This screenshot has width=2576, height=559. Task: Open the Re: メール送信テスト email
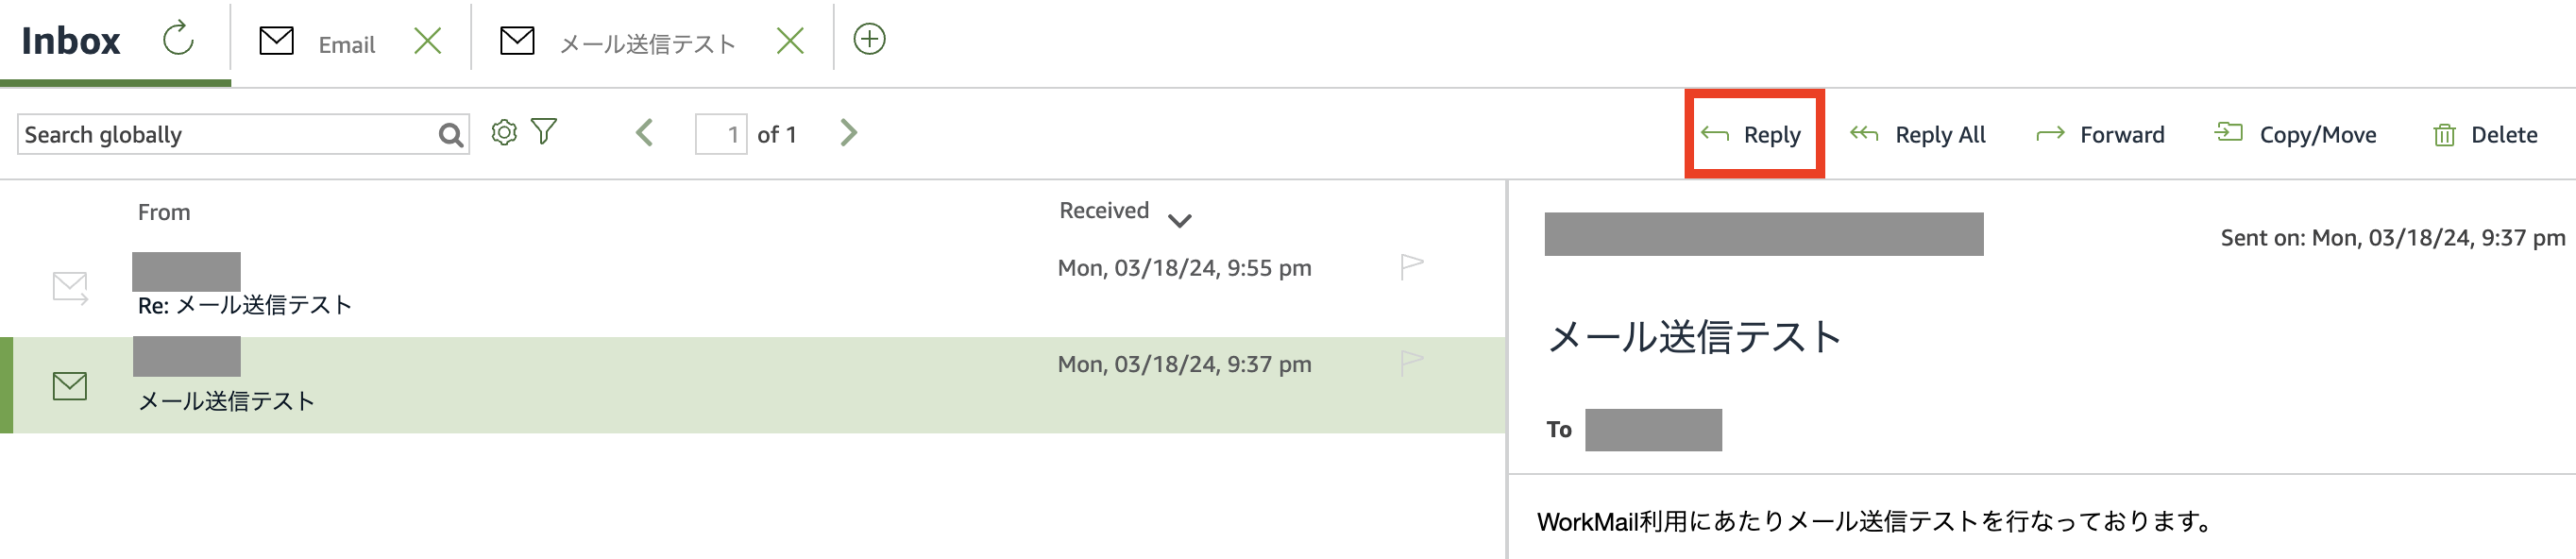(x=245, y=305)
